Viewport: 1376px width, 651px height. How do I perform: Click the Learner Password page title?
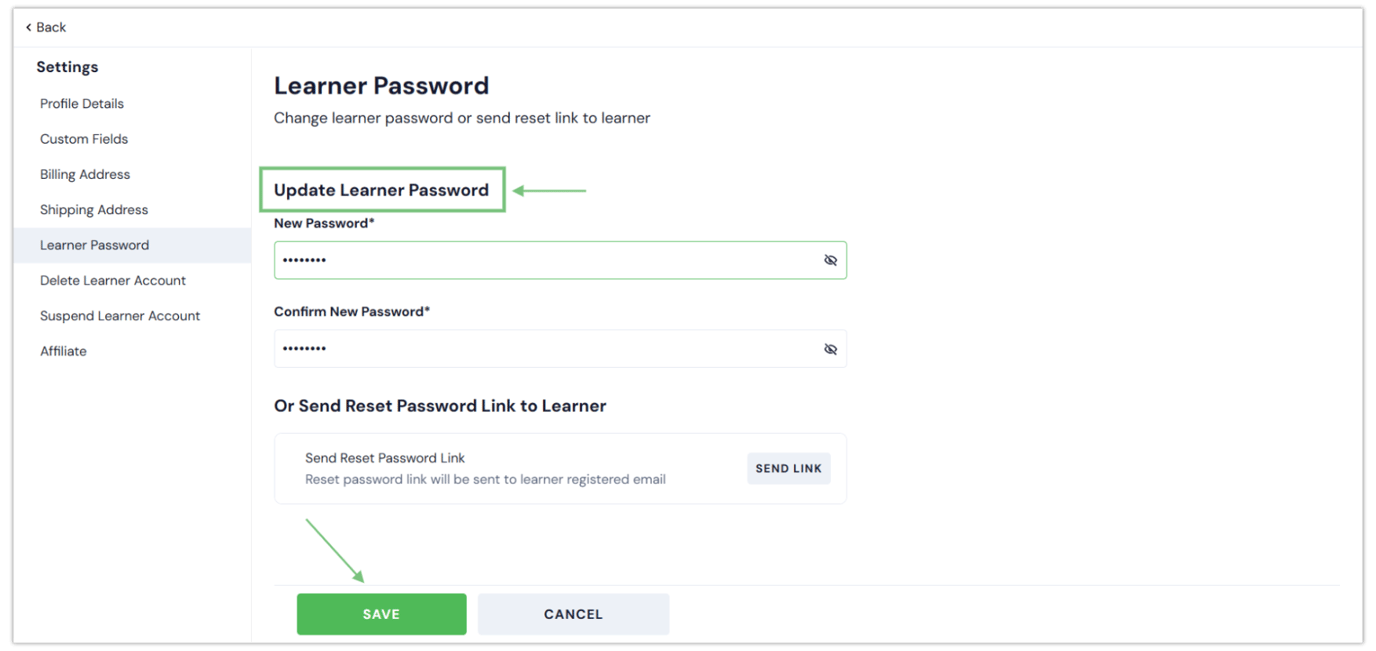tap(382, 86)
